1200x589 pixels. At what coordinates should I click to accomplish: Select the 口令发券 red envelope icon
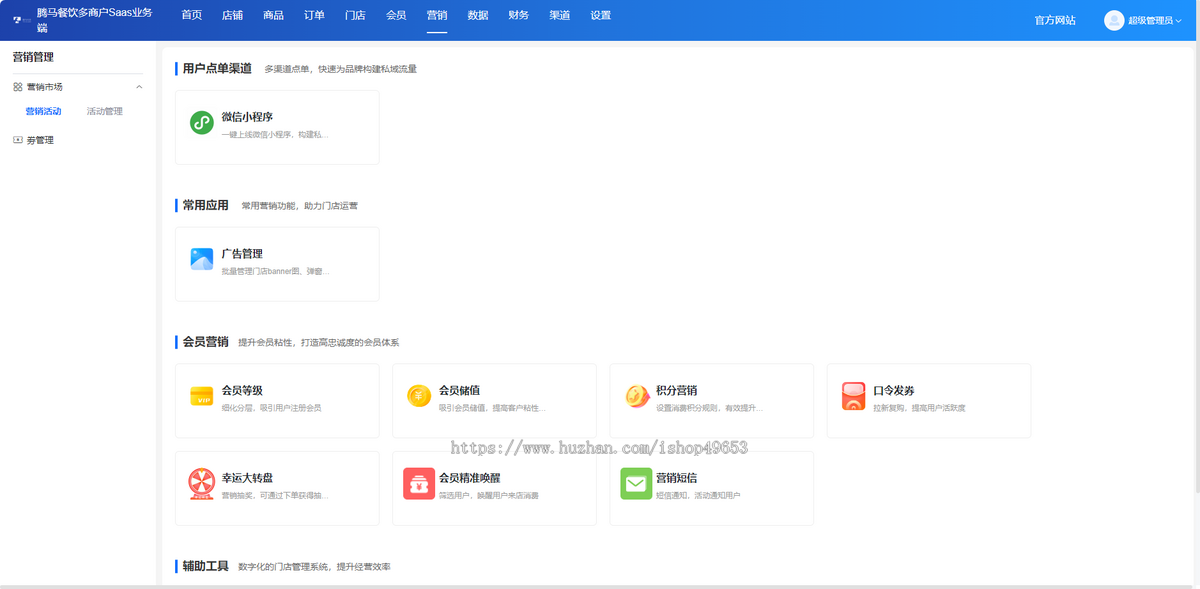(x=853, y=396)
